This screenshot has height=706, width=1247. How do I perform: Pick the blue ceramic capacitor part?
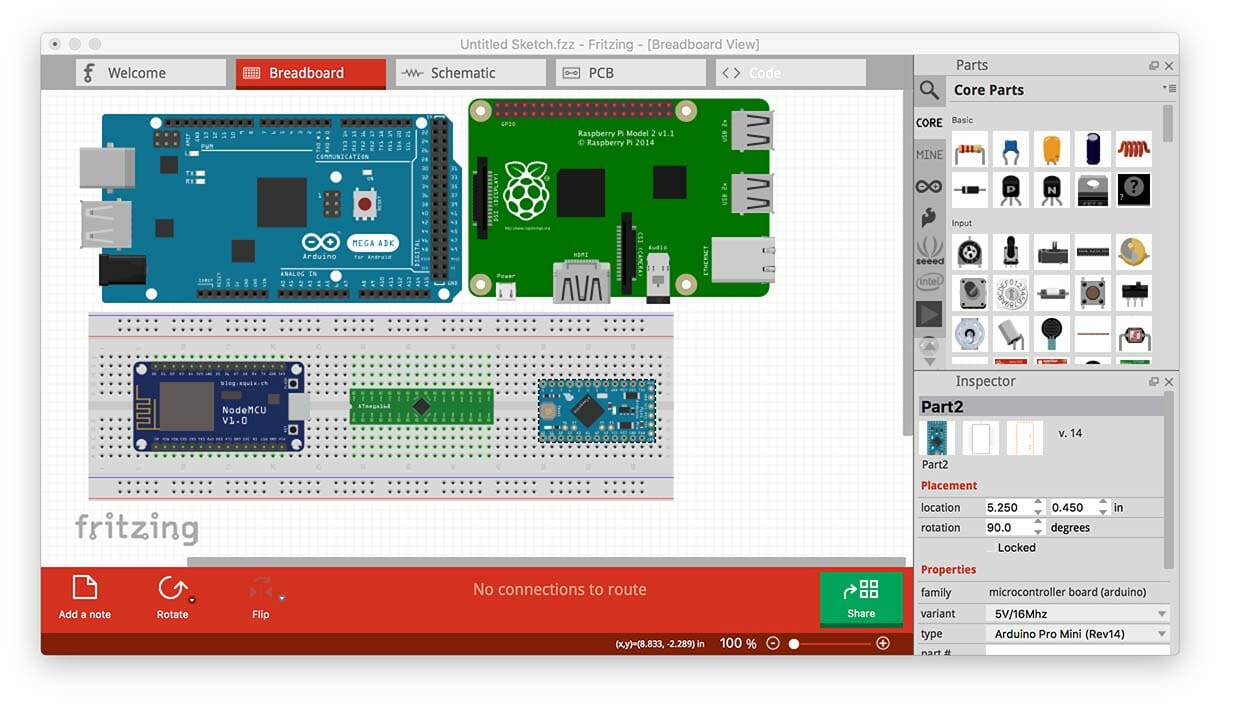(1010, 150)
